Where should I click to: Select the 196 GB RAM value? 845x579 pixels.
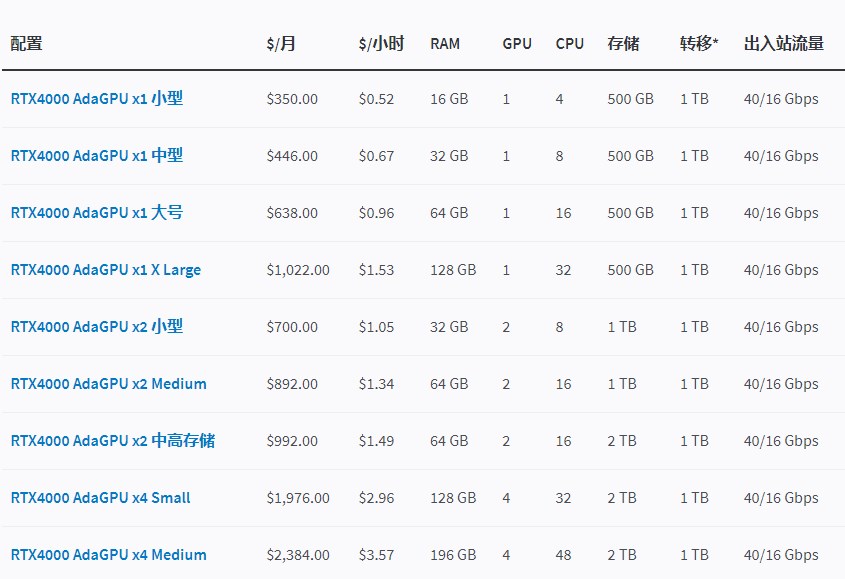[453, 555]
